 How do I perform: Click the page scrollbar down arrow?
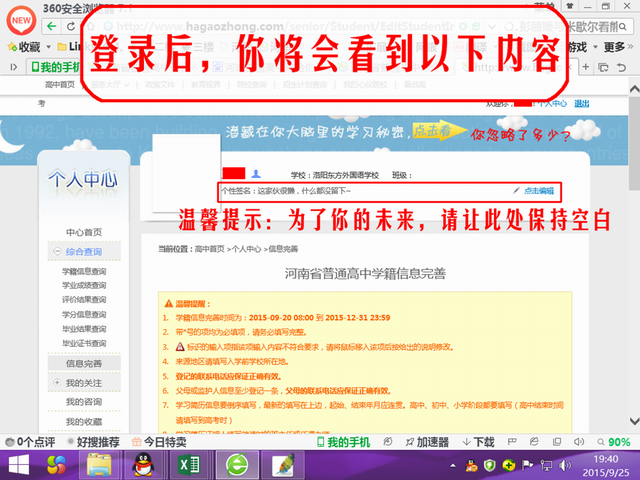(x=634, y=421)
